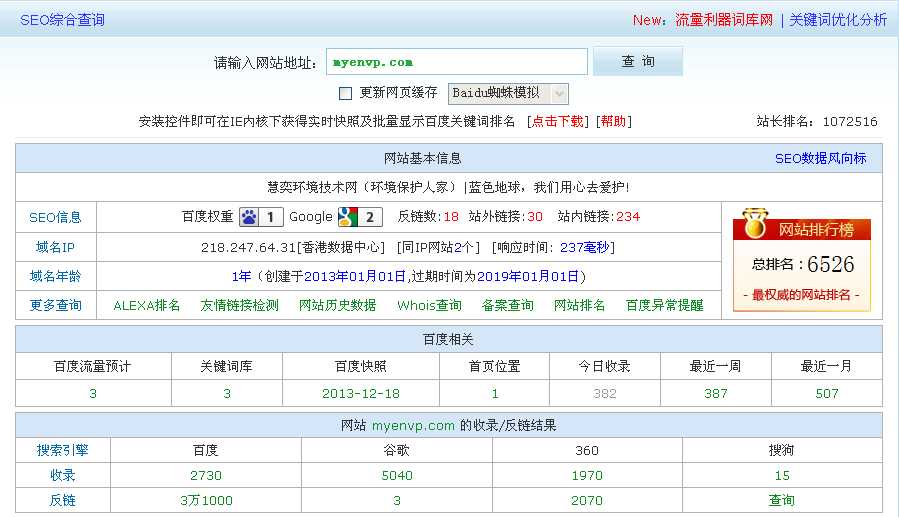Viewport: 899px width, 517px height.
Task: Click the 最近一月 value 507
Action: 827,394
